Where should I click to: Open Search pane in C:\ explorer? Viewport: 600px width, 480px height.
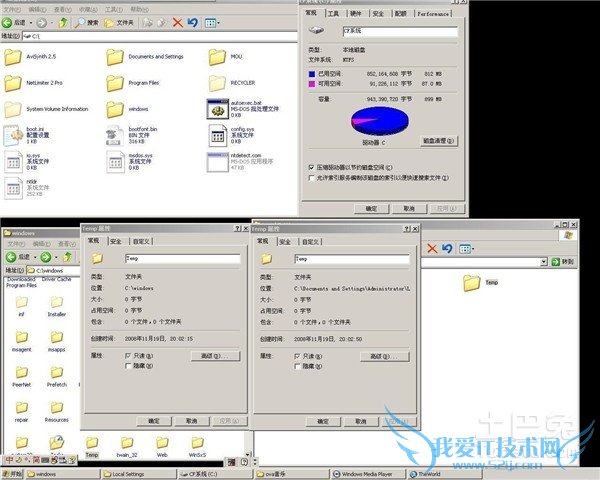[x=86, y=23]
